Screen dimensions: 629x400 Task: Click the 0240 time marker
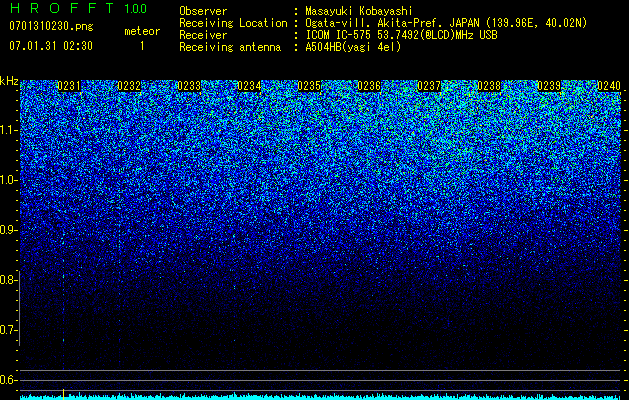tap(609, 86)
